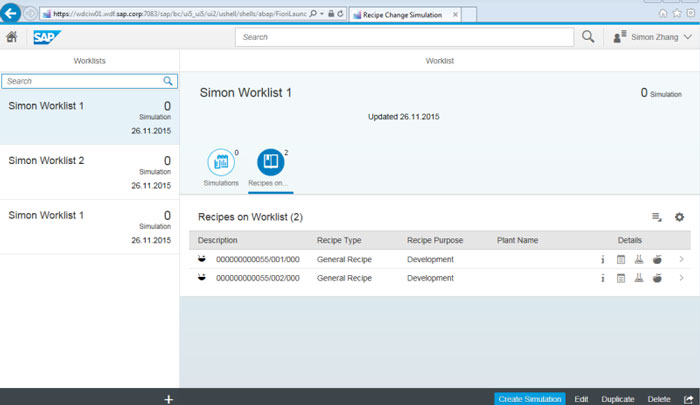This screenshot has width=700, height=405.
Task: Click flask icon for recipe 055/002/000
Action: (x=639, y=278)
